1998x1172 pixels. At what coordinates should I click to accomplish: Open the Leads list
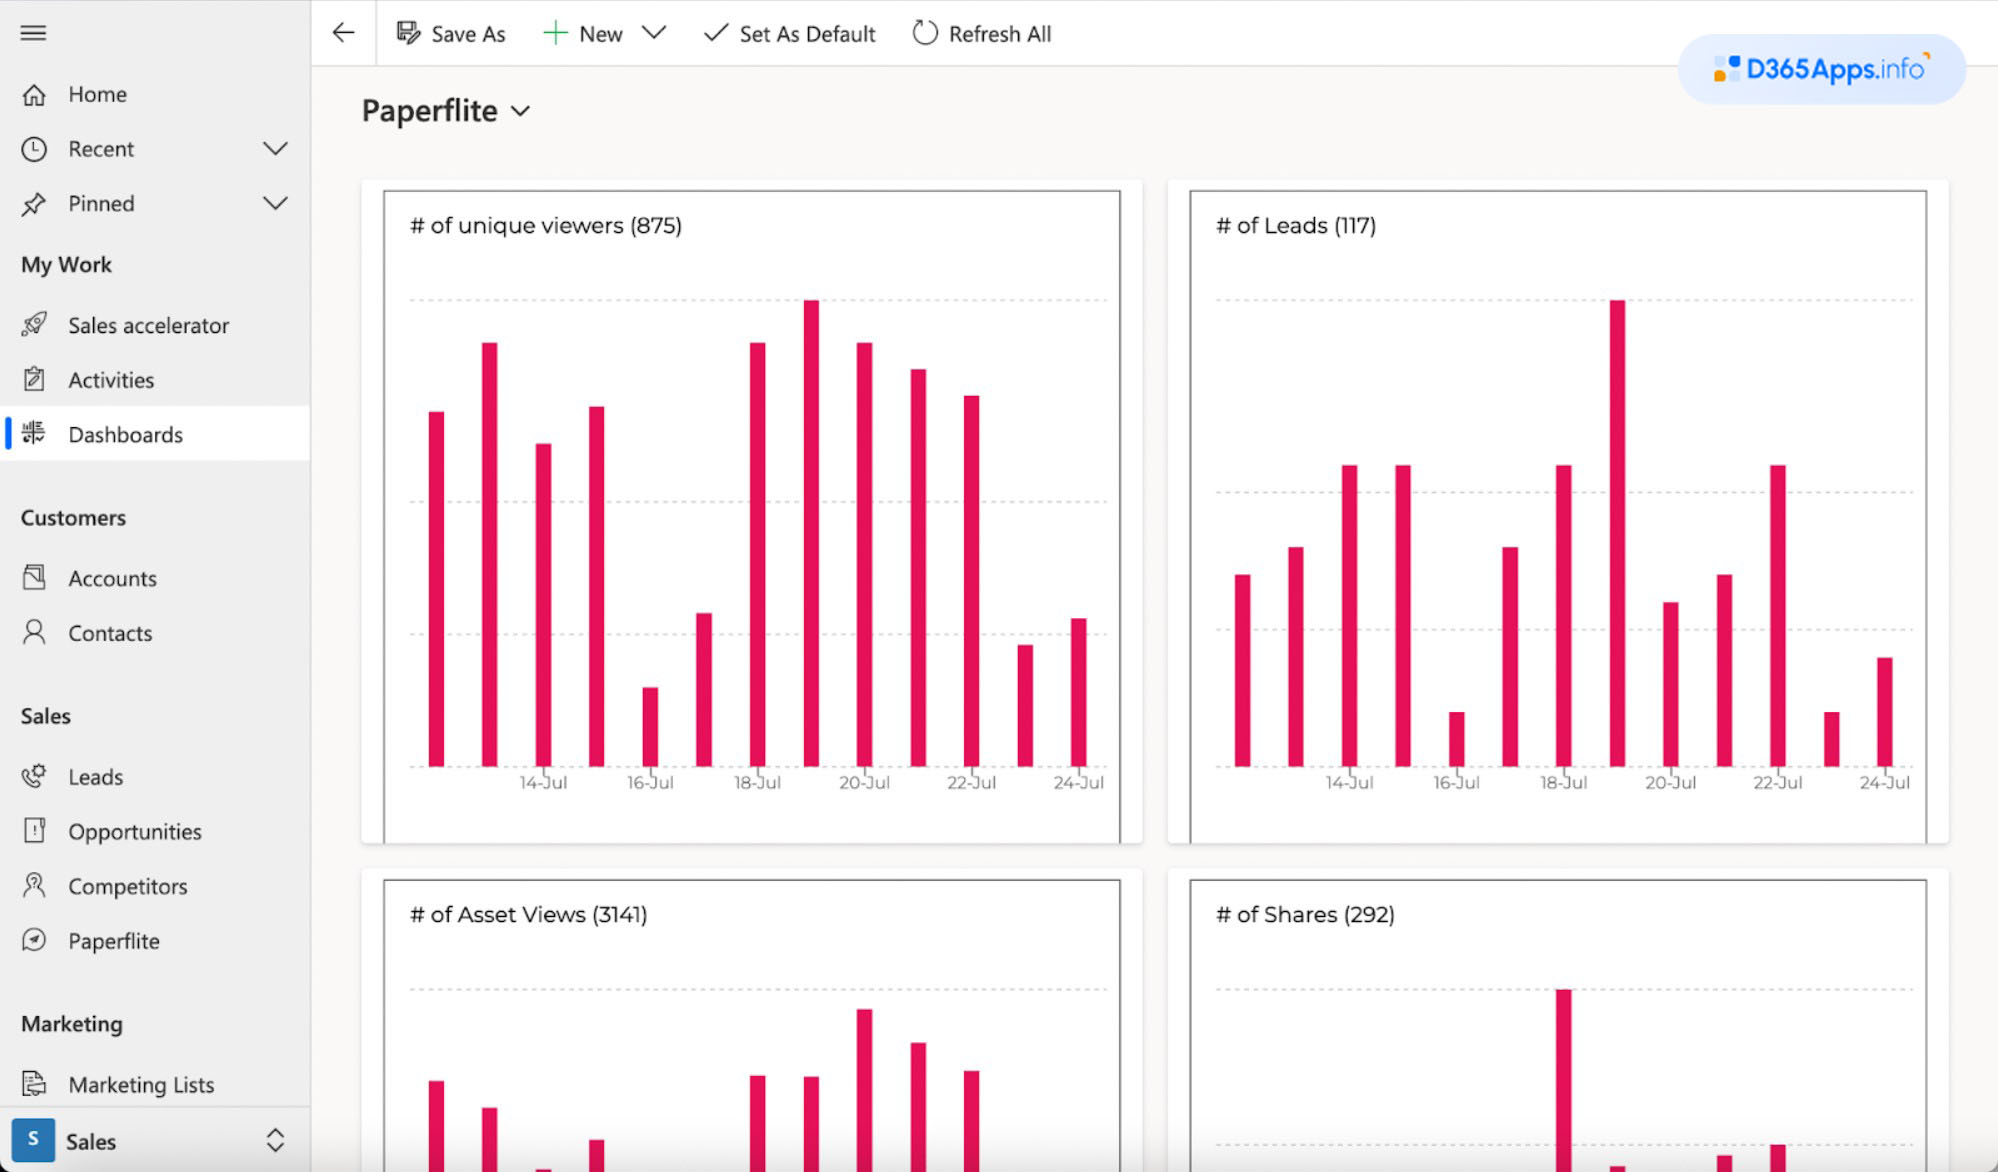click(x=95, y=777)
